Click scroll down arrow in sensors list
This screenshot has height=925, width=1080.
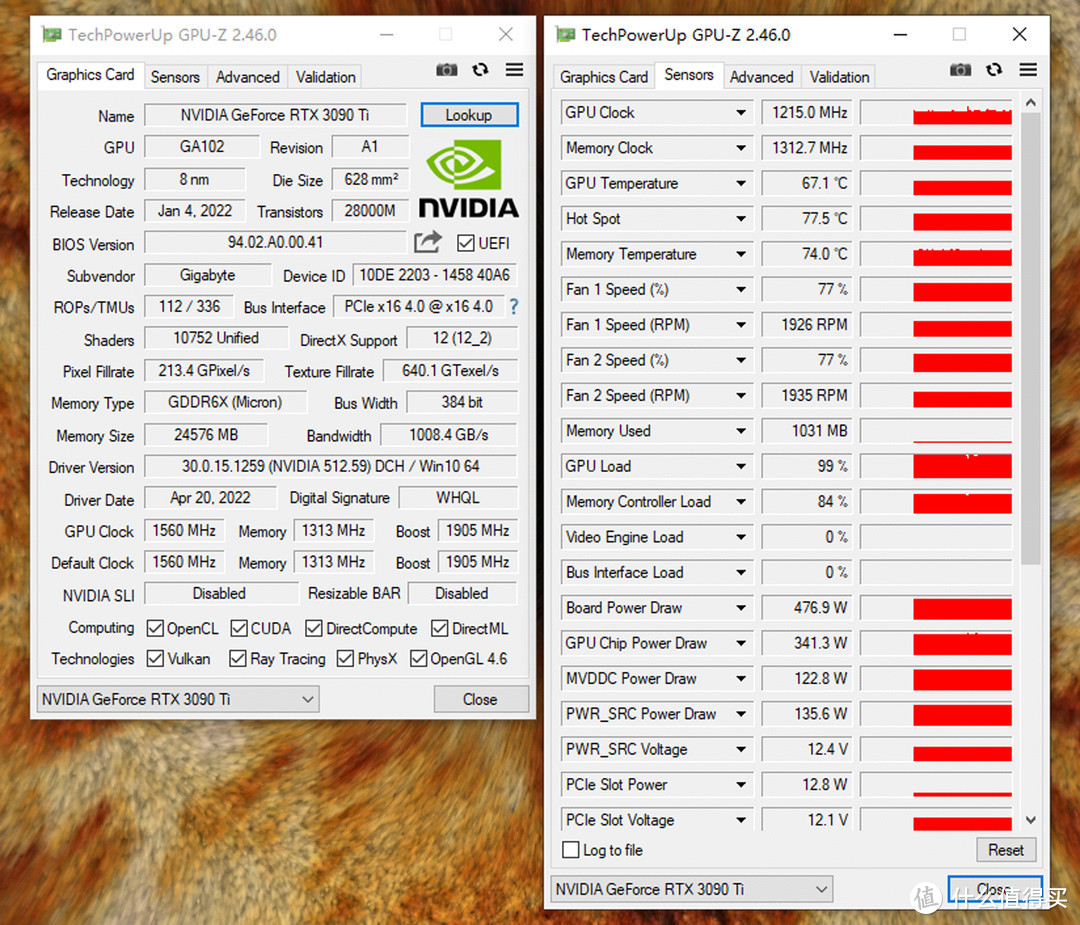click(1030, 820)
